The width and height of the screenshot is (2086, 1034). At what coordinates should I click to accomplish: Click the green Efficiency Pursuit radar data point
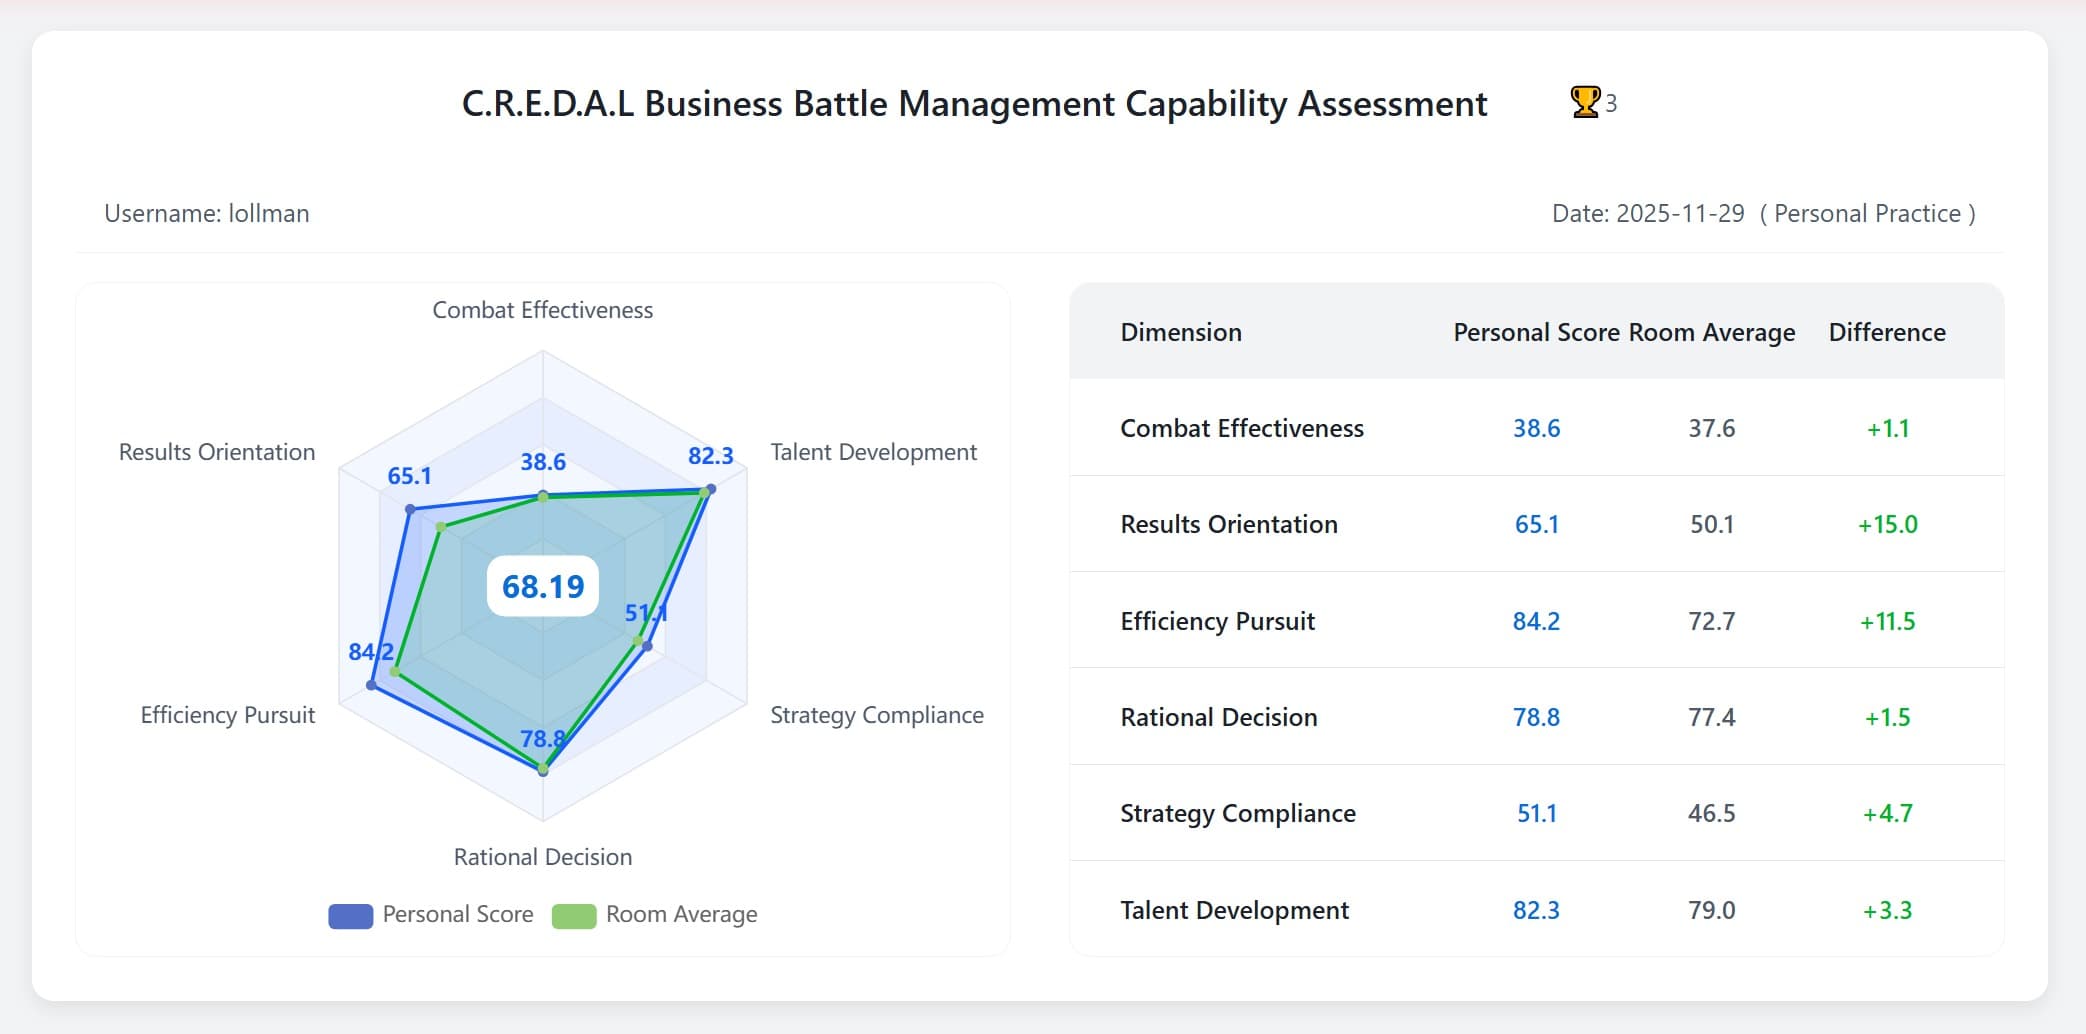(x=395, y=672)
